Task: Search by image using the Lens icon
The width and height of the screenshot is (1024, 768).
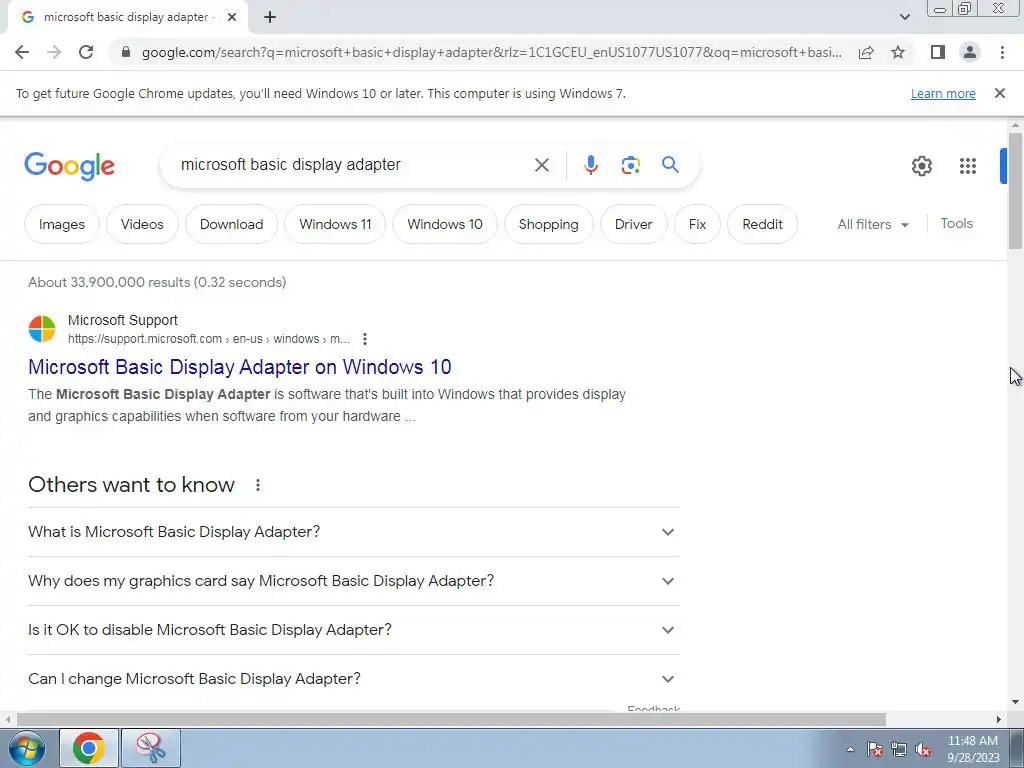Action: pos(630,165)
